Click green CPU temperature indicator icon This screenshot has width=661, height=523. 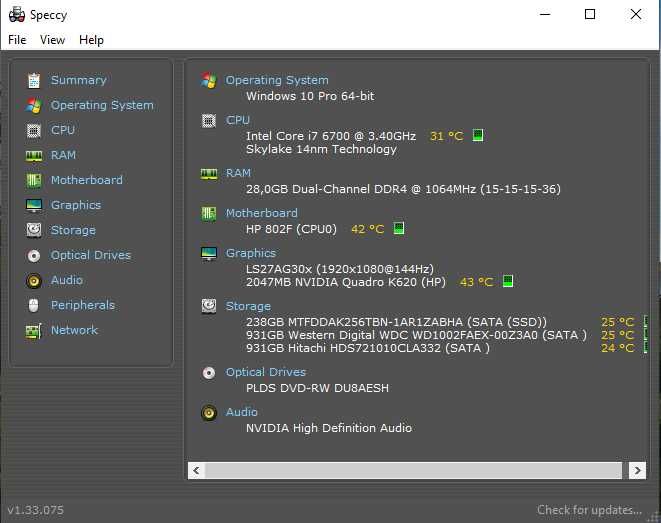coord(478,135)
